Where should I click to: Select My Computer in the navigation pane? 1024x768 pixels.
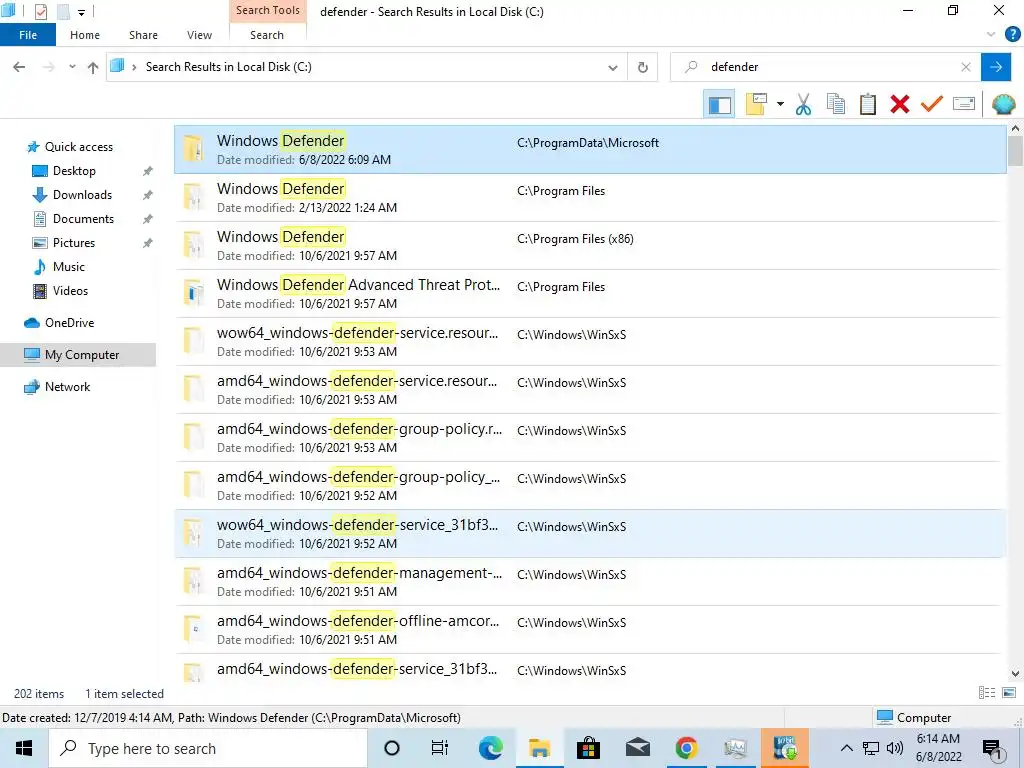point(78,355)
